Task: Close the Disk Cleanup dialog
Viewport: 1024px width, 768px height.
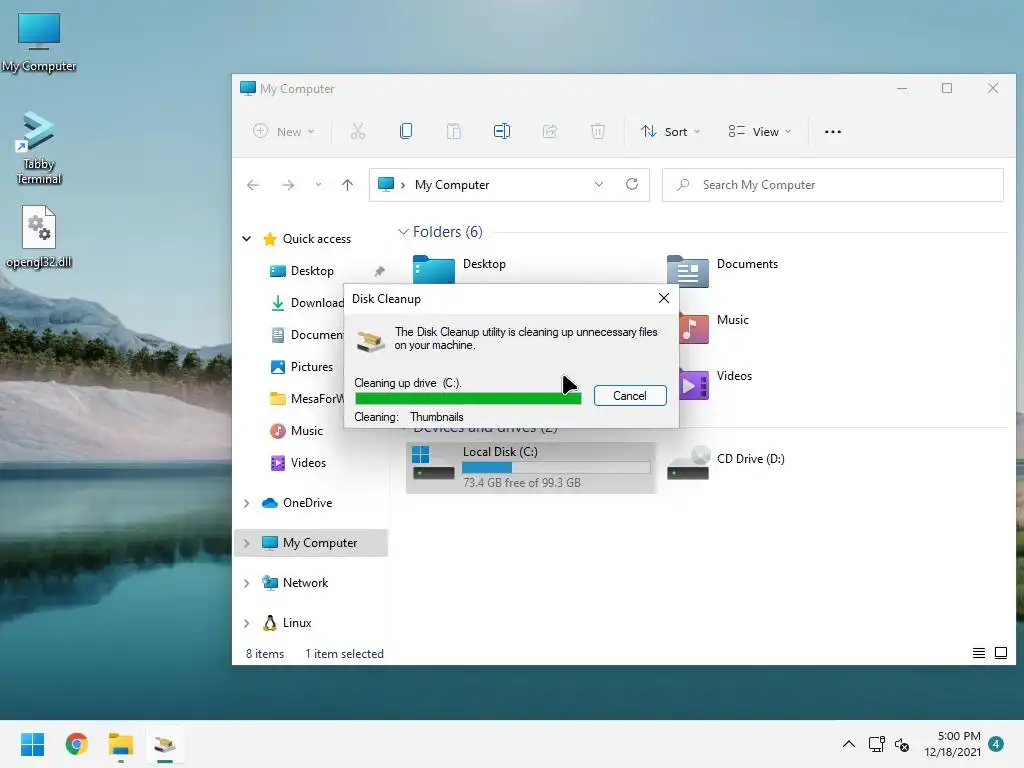Action: [x=664, y=298]
